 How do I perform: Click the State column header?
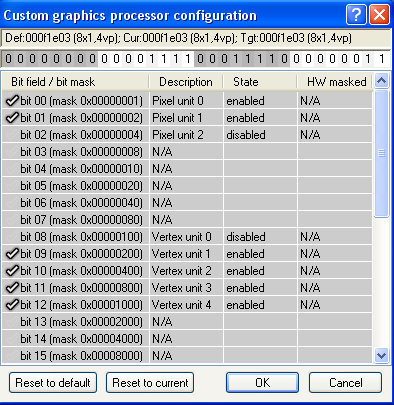click(259, 82)
